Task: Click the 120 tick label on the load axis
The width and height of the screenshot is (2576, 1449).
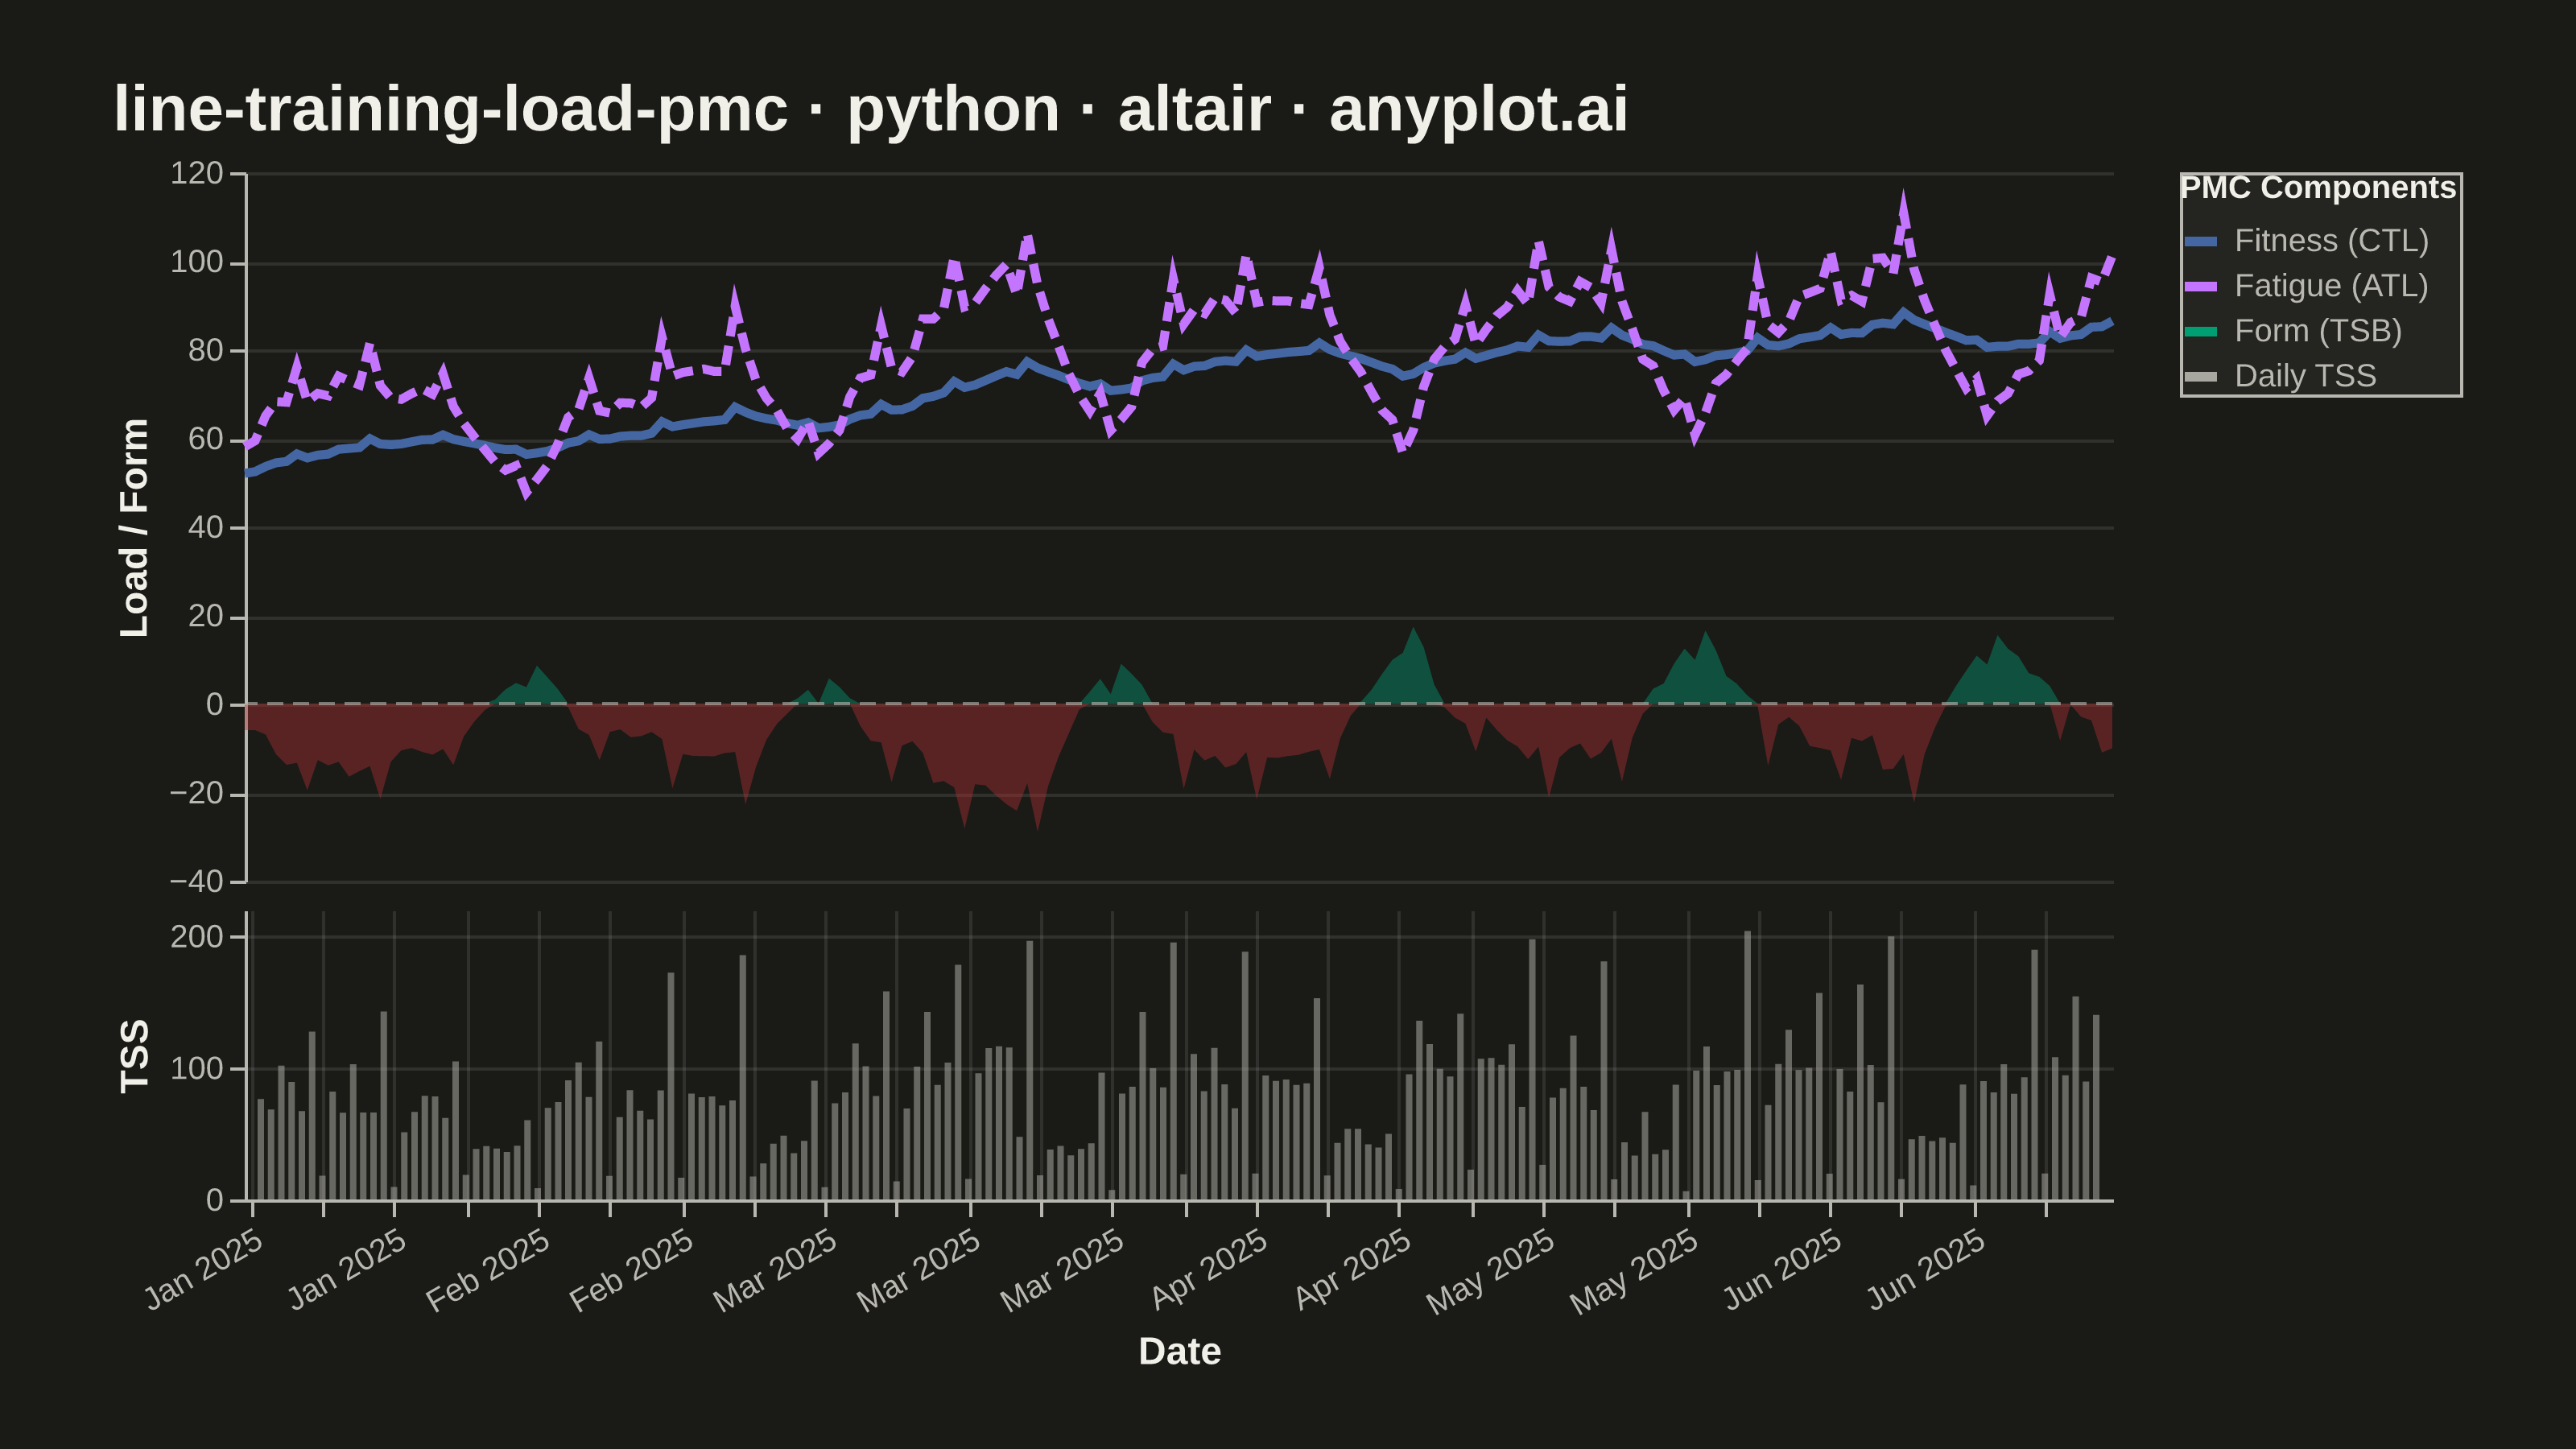Action: pos(196,173)
